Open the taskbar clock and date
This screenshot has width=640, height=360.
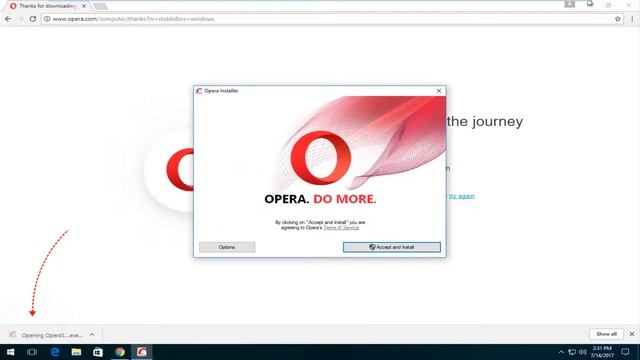click(602, 352)
